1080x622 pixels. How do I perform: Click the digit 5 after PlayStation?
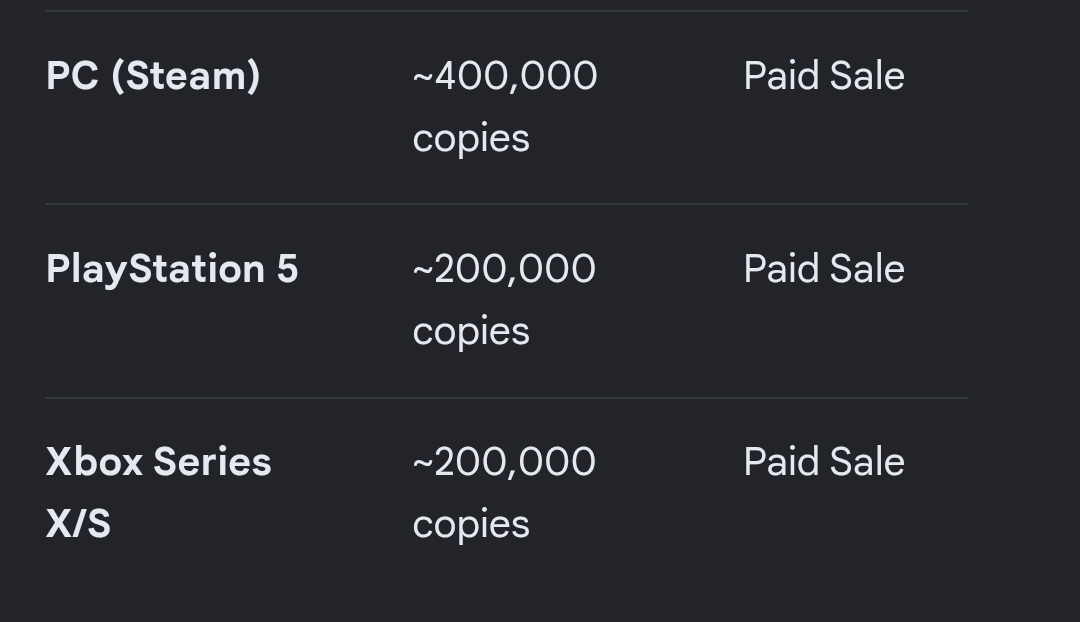(x=287, y=269)
